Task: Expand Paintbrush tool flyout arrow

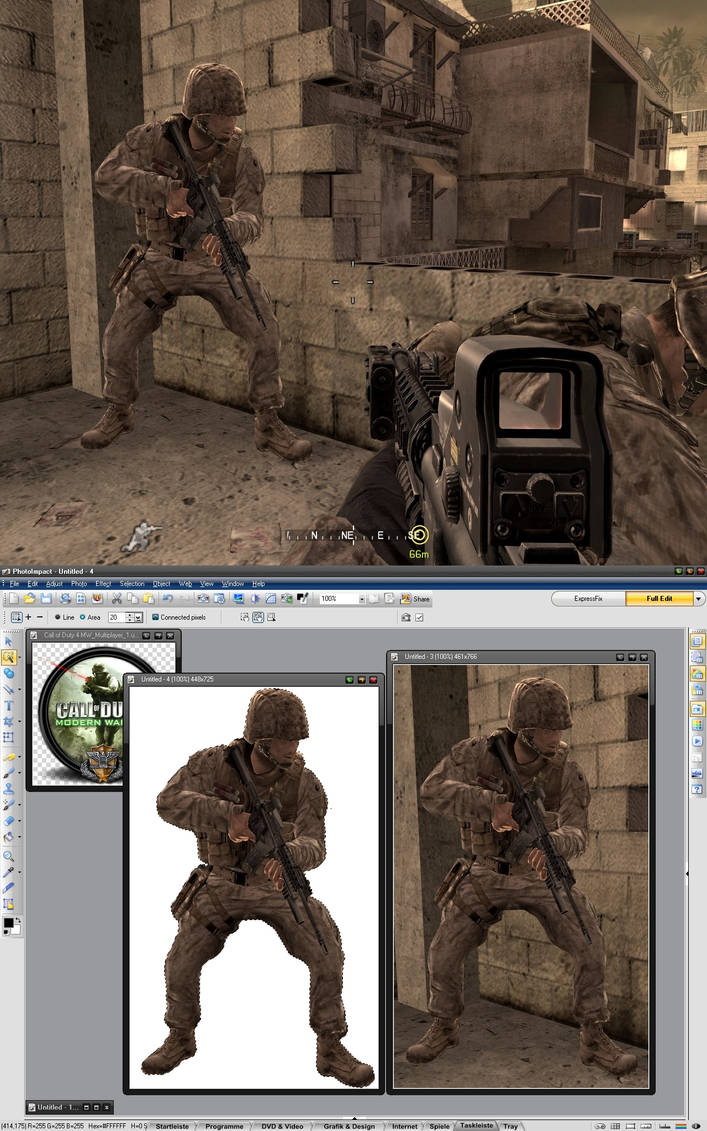Action: (x=19, y=757)
